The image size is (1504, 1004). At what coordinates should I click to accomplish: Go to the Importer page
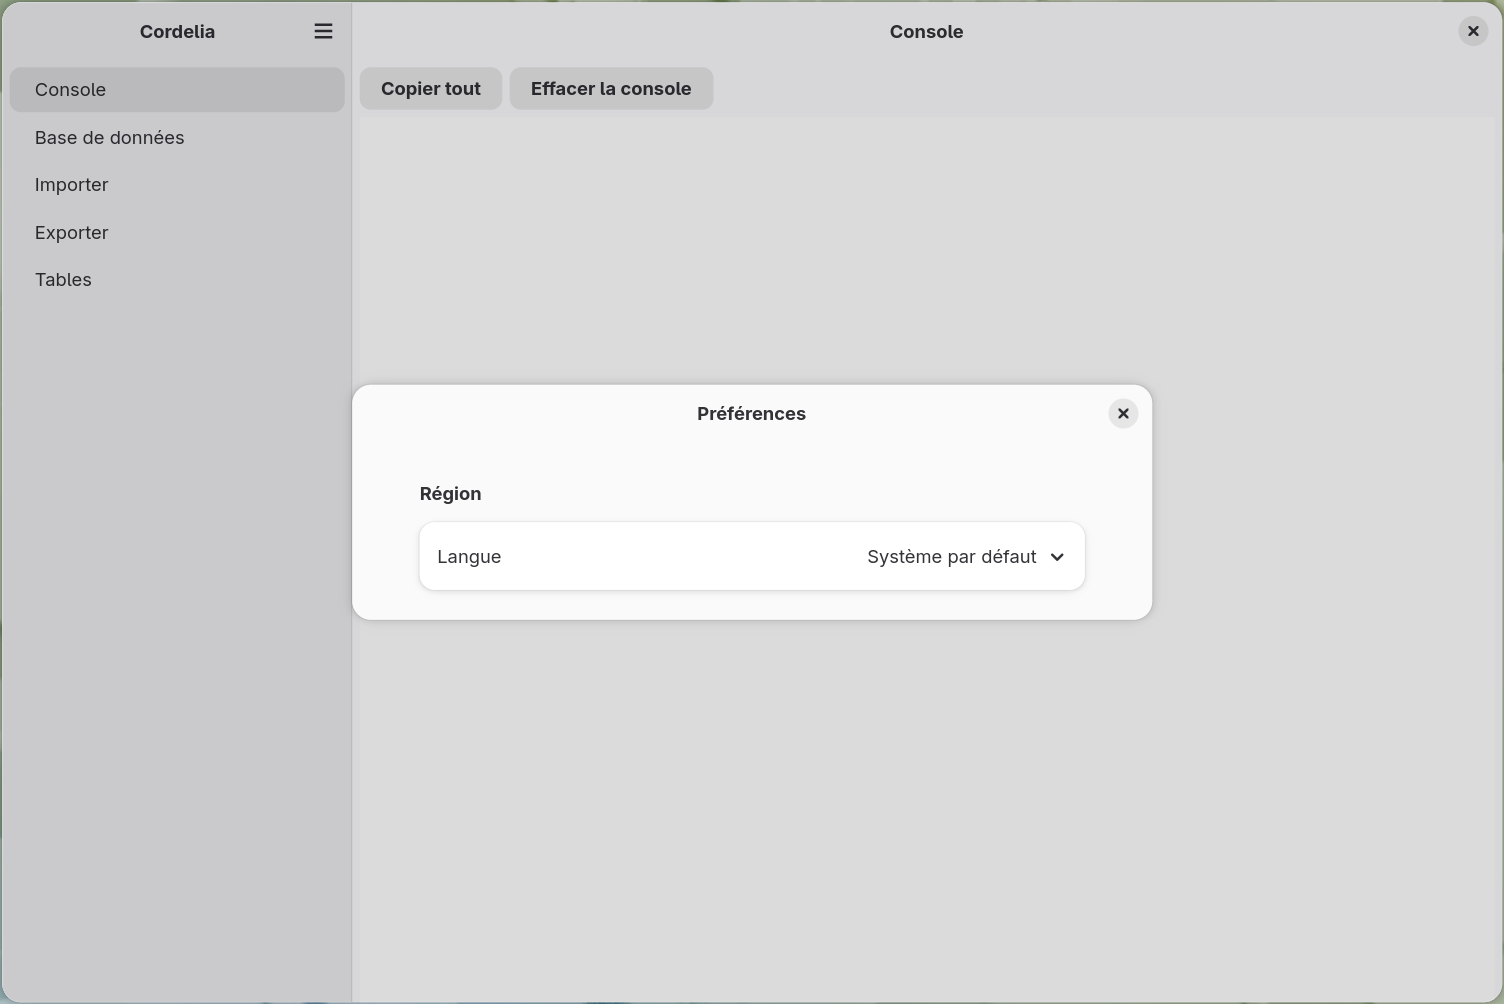click(177, 184)
